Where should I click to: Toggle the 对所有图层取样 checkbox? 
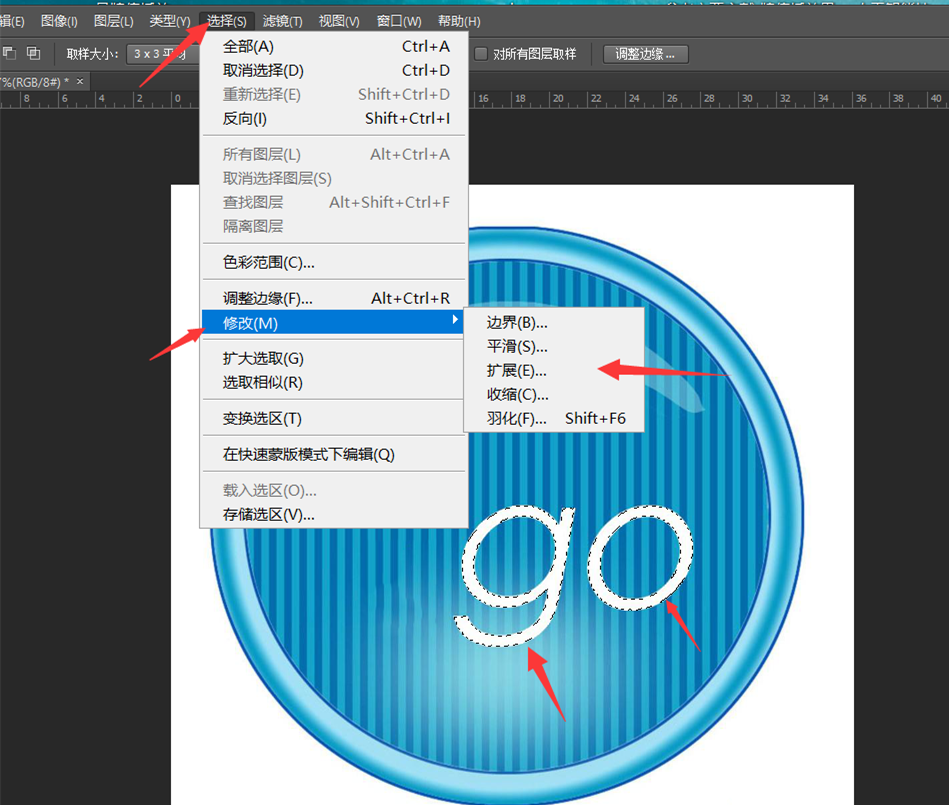[x=481, y=54]
